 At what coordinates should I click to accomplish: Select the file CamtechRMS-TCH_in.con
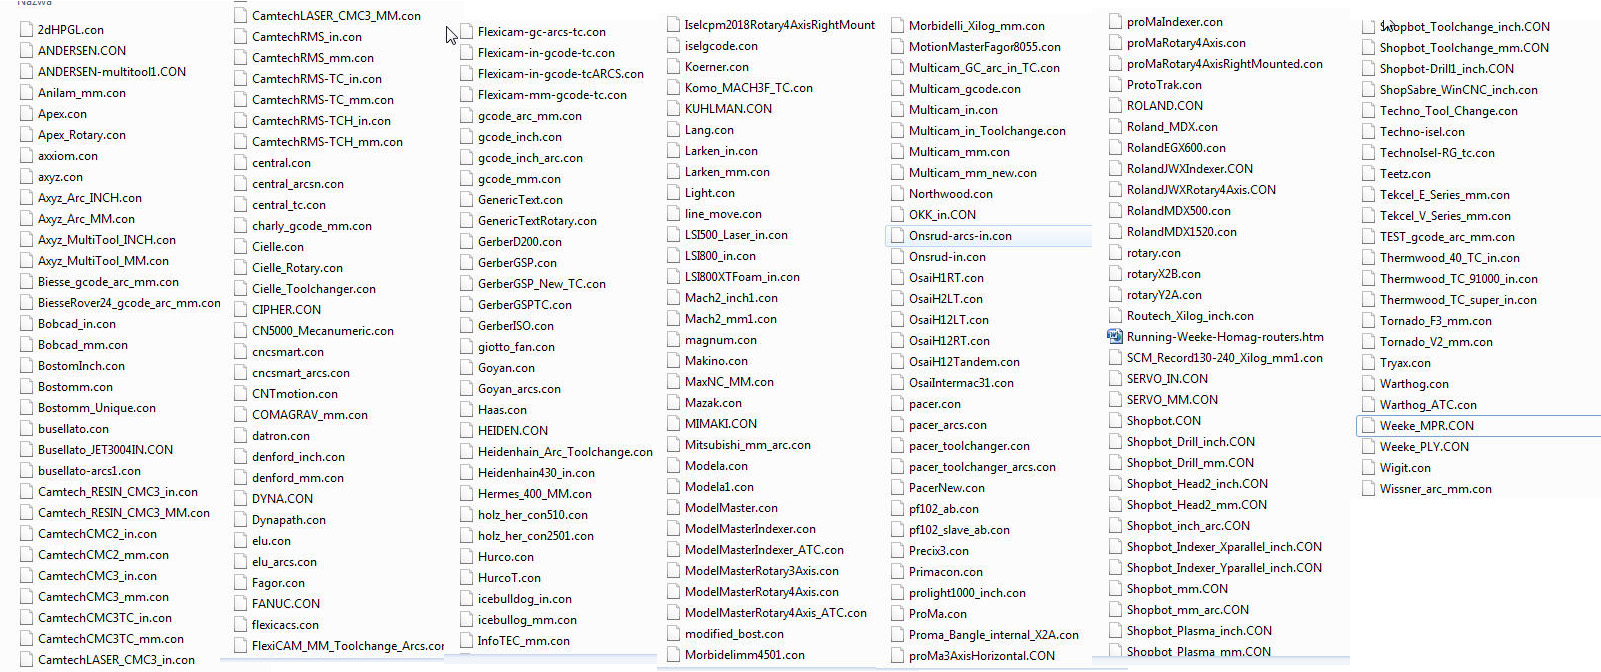coord(321,121)
